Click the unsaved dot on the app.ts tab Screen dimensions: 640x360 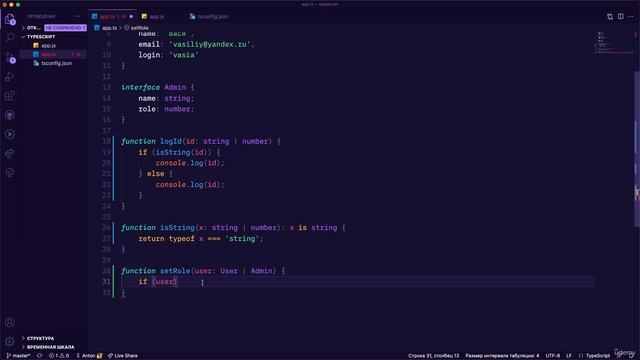click(x=131, y=17)
